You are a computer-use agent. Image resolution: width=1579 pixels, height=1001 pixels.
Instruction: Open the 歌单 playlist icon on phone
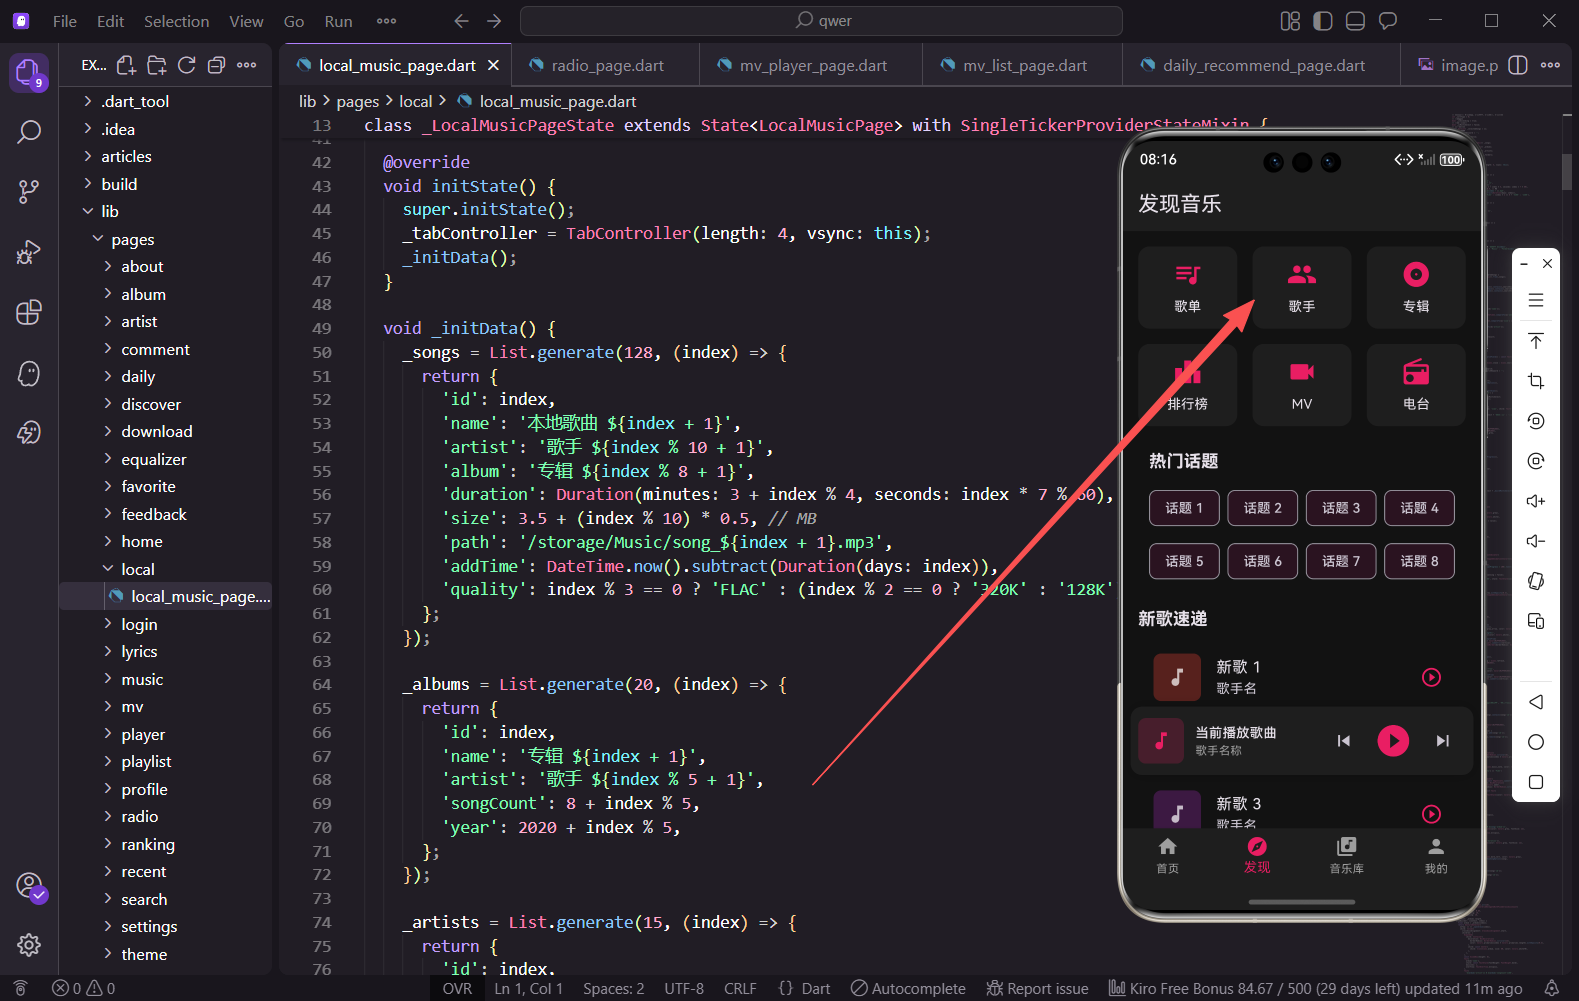click(1187, 287)
